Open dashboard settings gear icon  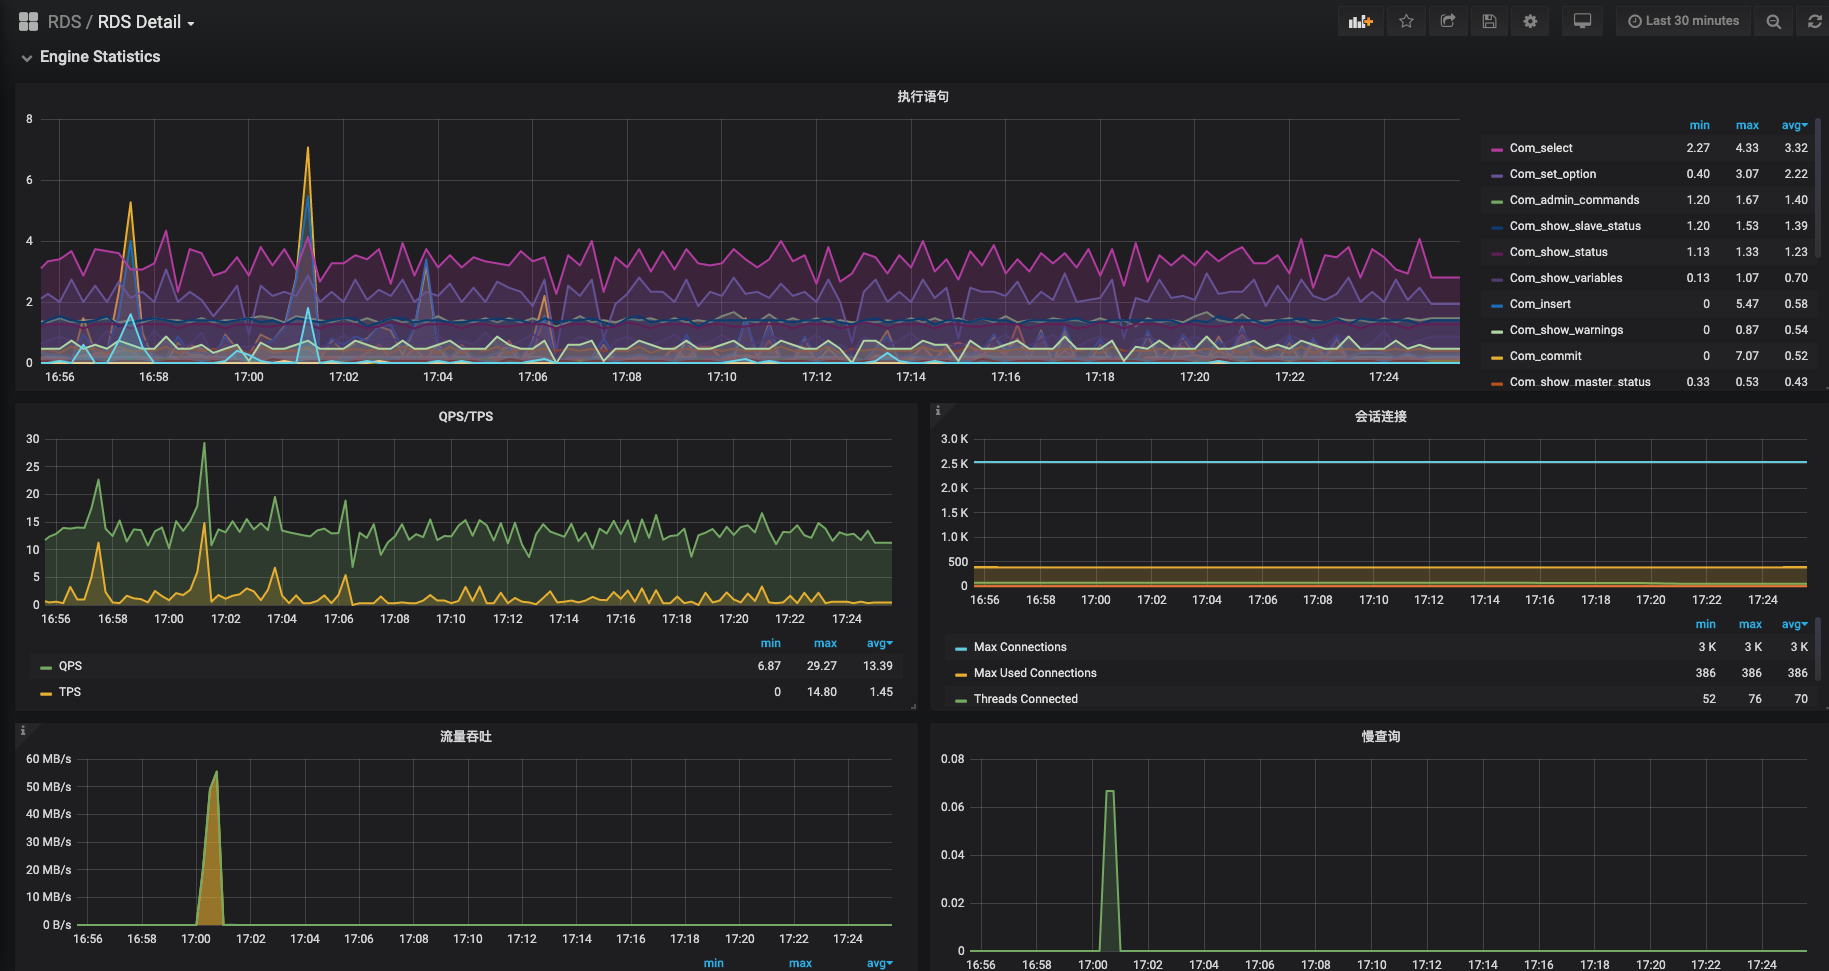(1530, 21)
